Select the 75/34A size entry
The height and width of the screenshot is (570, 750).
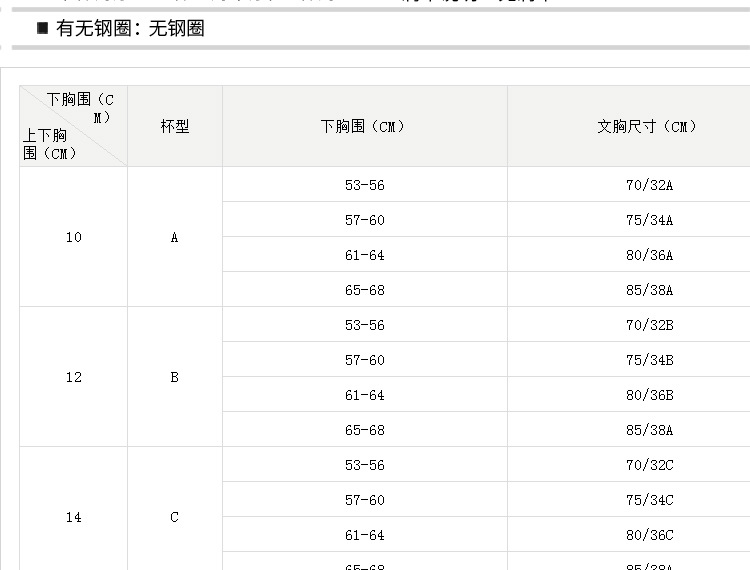[x=649, y=220]
